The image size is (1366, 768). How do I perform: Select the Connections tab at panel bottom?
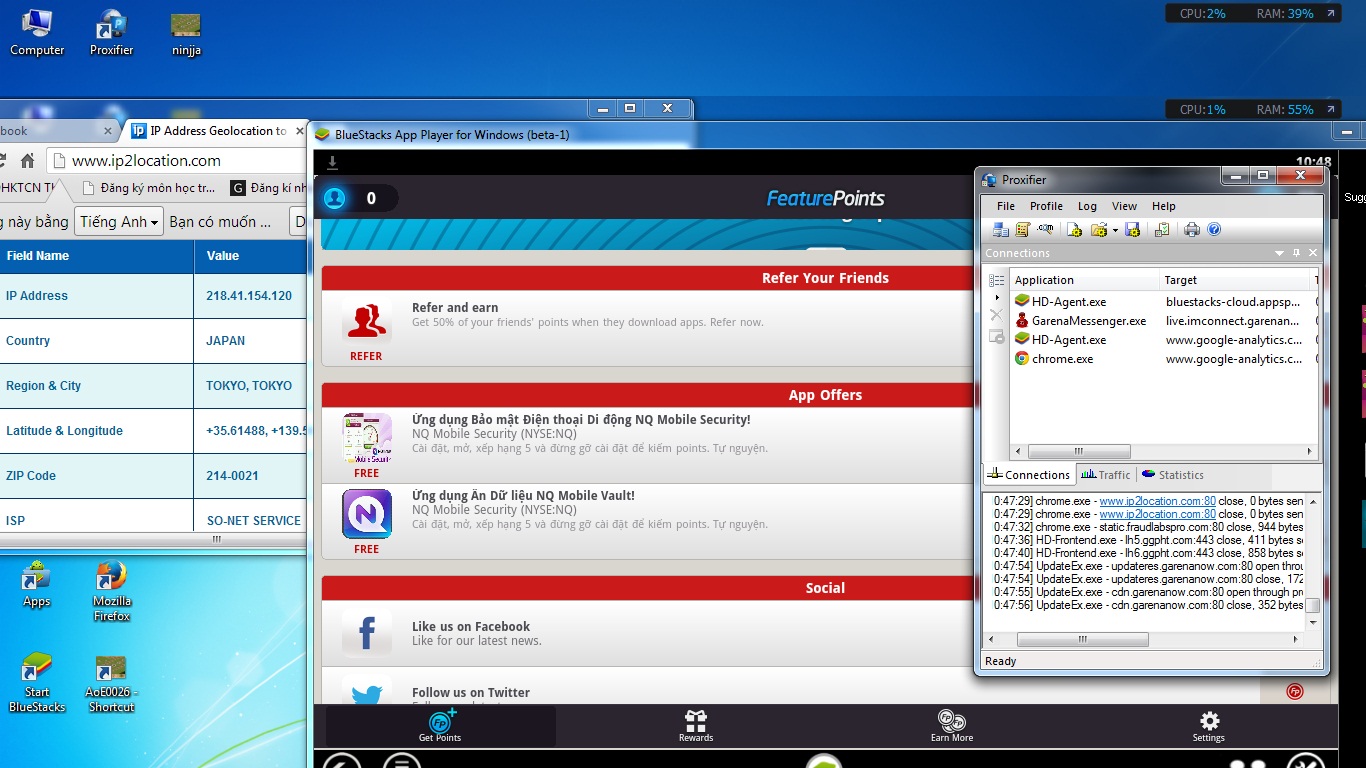tap(1029, 475)
